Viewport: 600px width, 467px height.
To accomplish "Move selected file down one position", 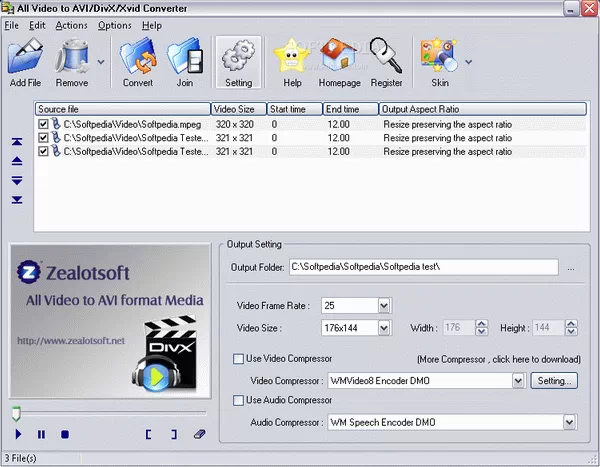I will click(17, 180).
